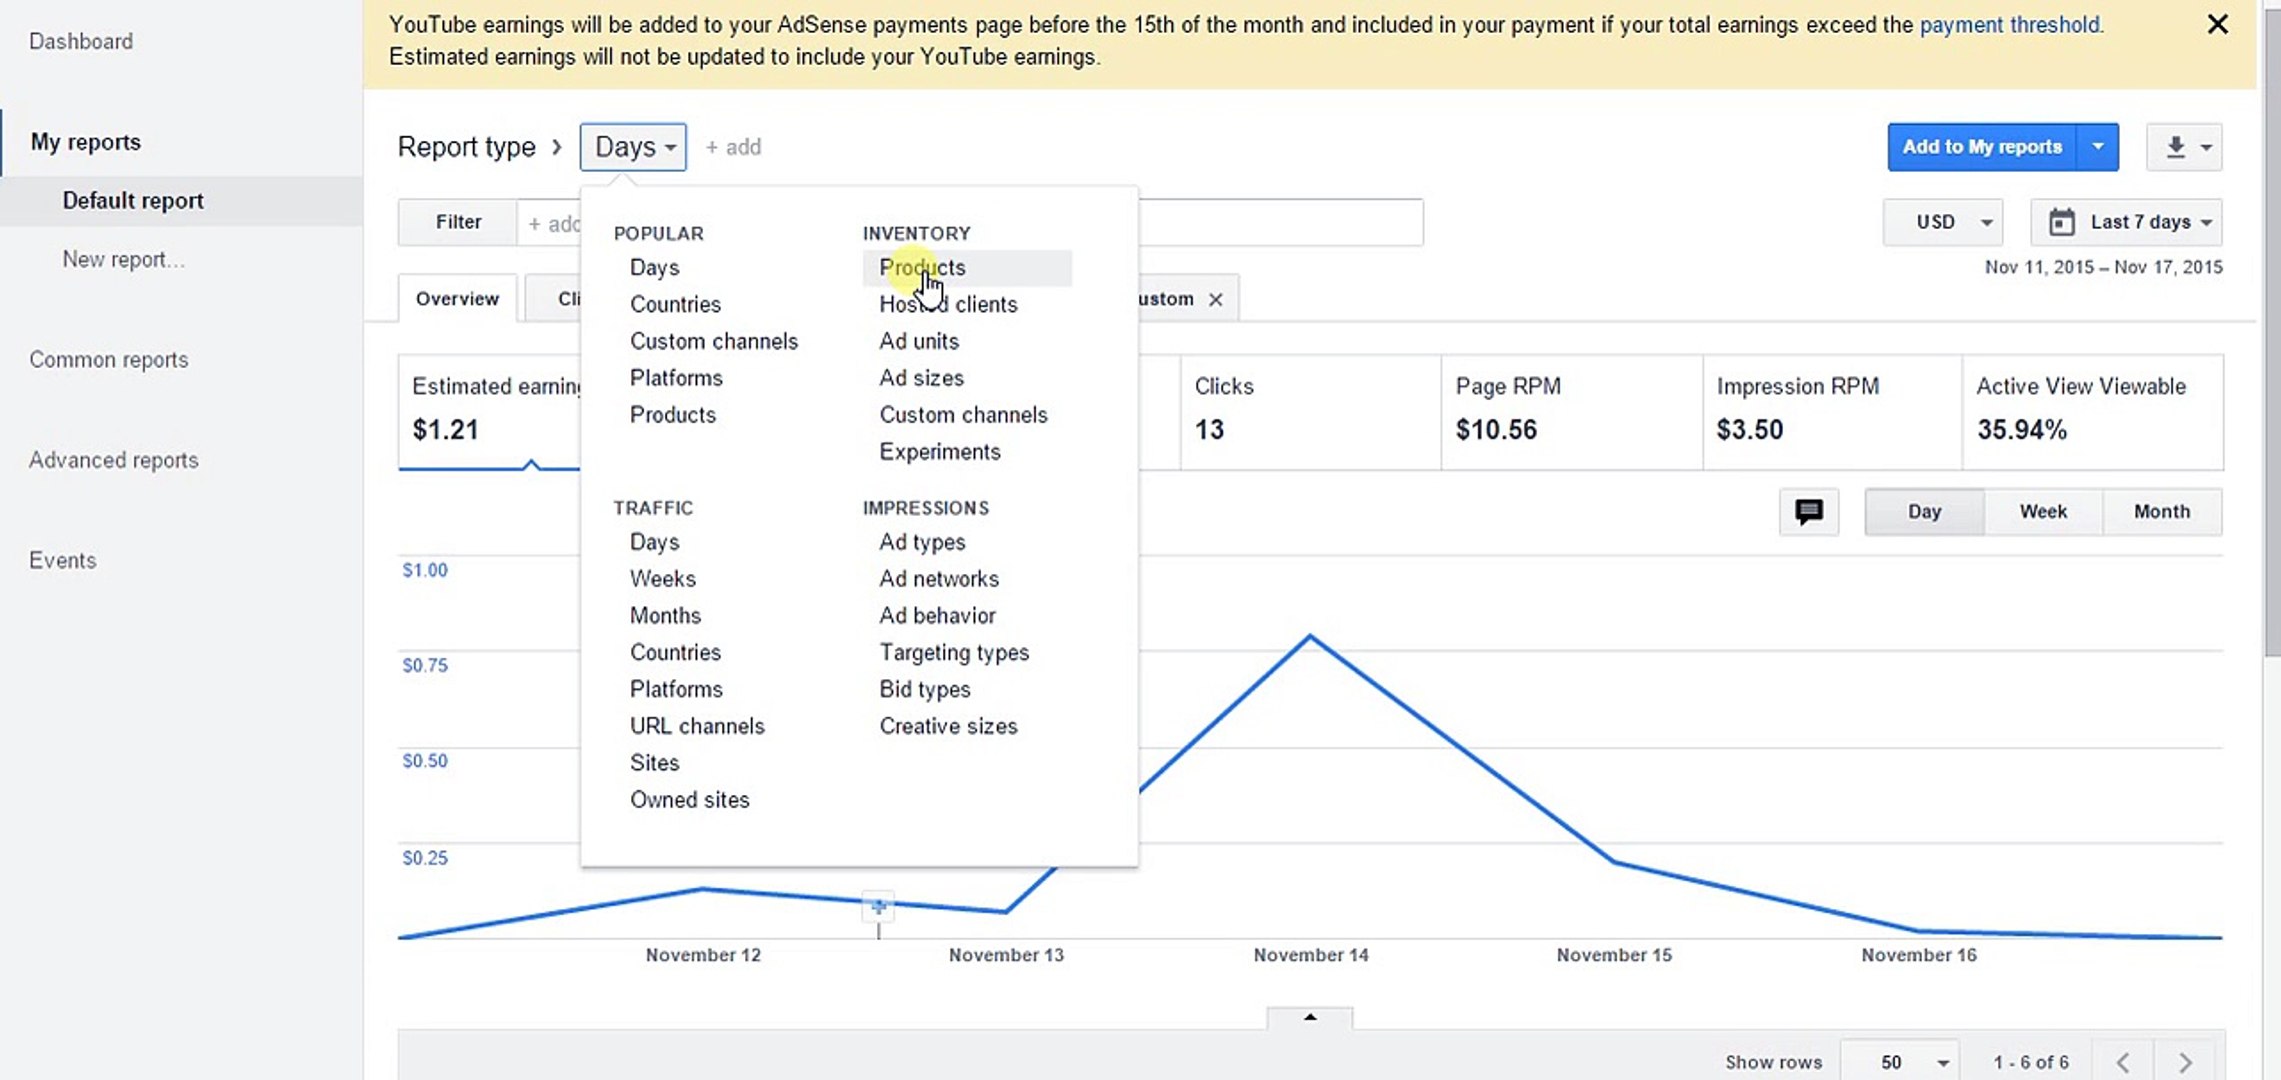Click the calendar icon in date range

(2061, 222)
